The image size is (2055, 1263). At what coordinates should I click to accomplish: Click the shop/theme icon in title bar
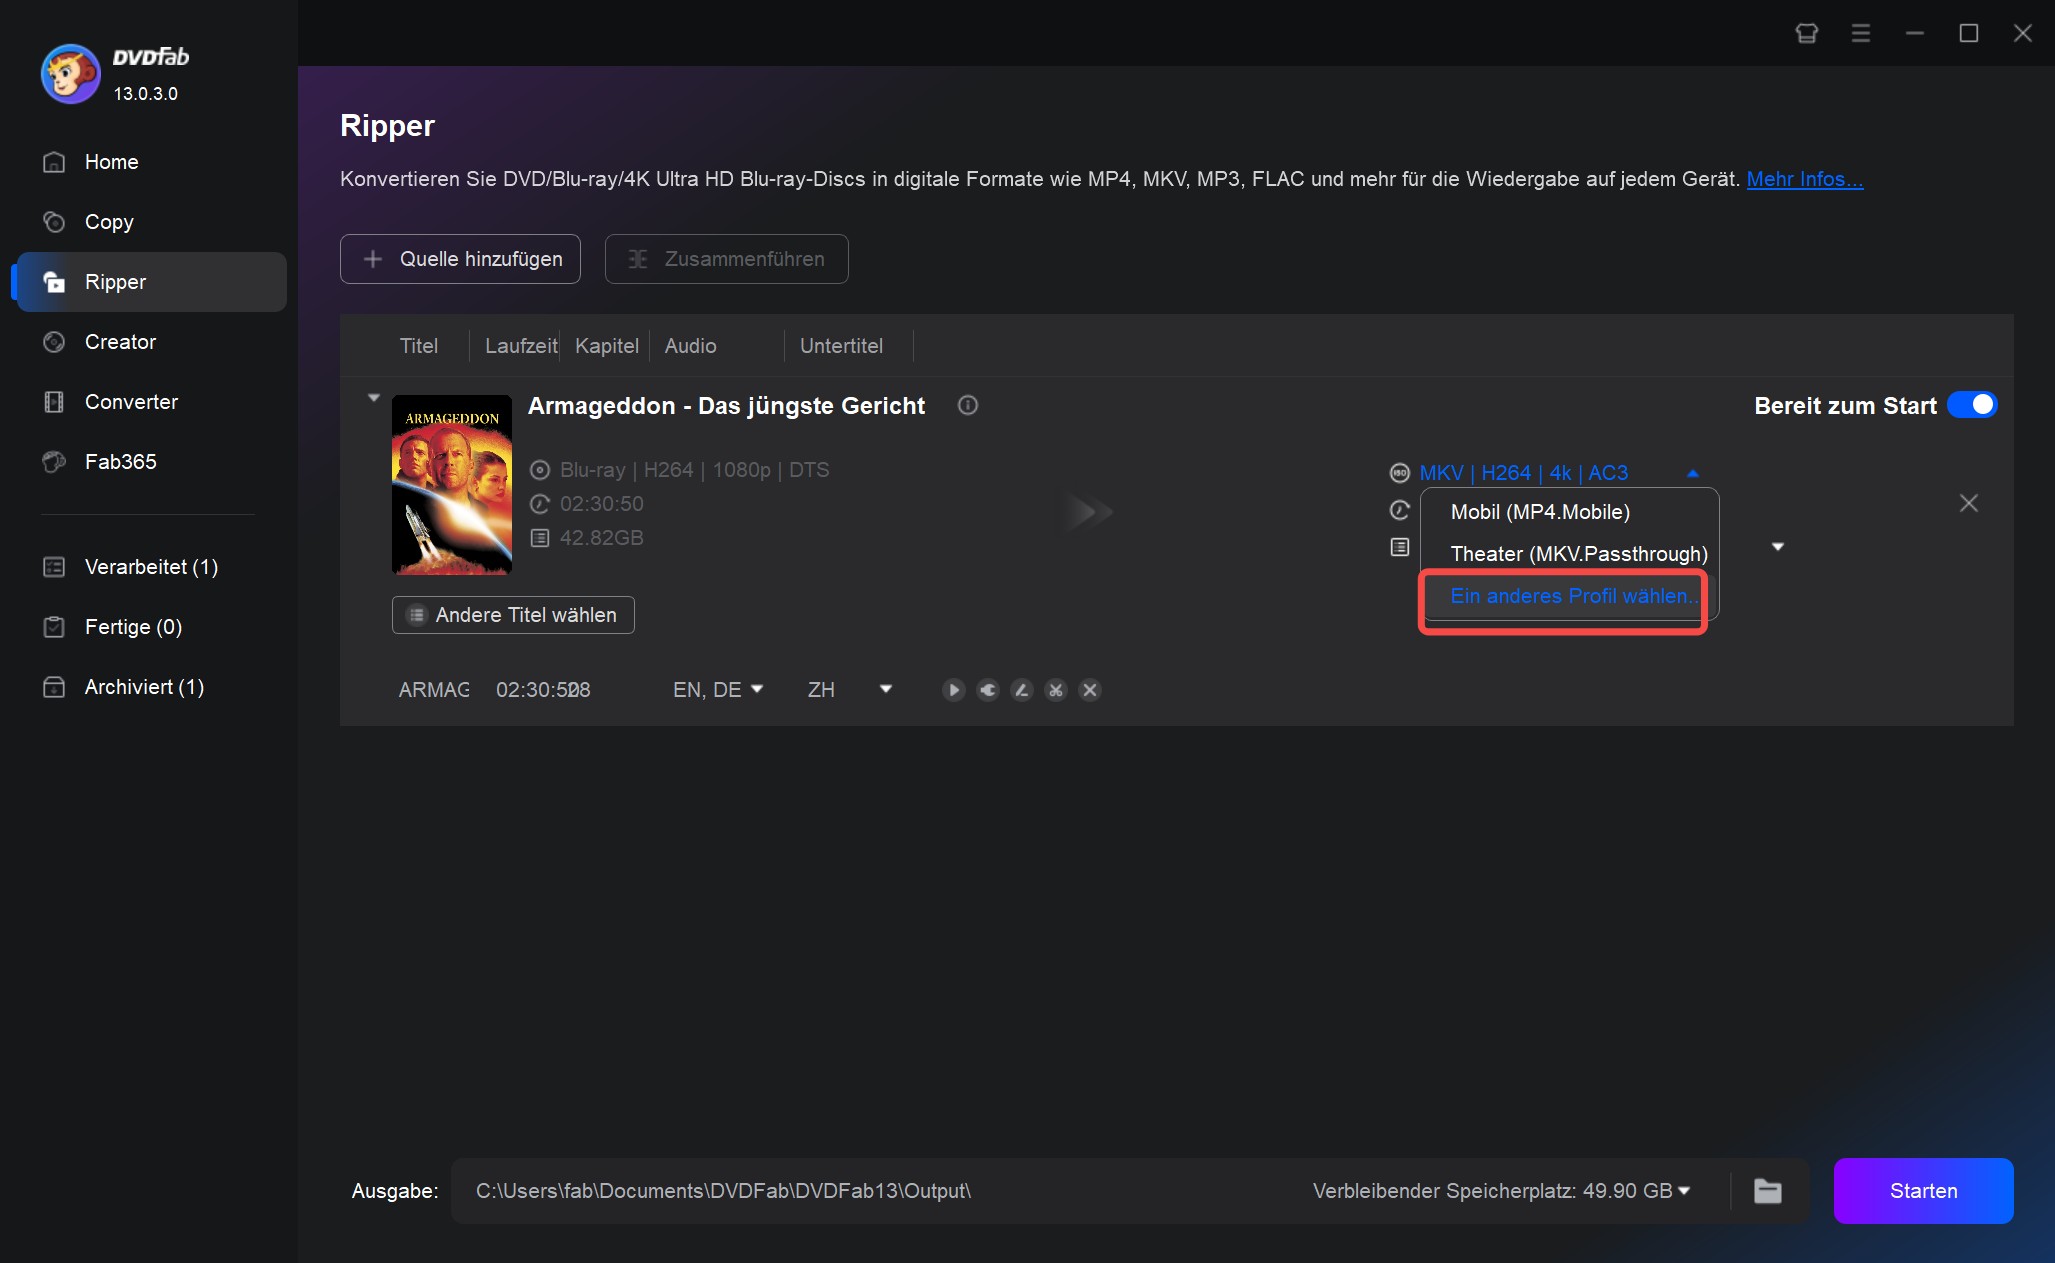[1807, 33]
